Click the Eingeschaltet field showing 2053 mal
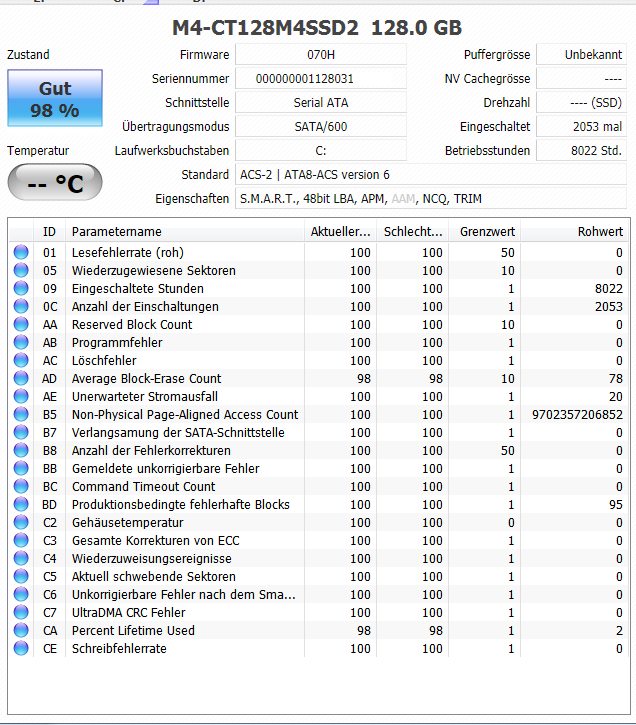 pos(581,127)
